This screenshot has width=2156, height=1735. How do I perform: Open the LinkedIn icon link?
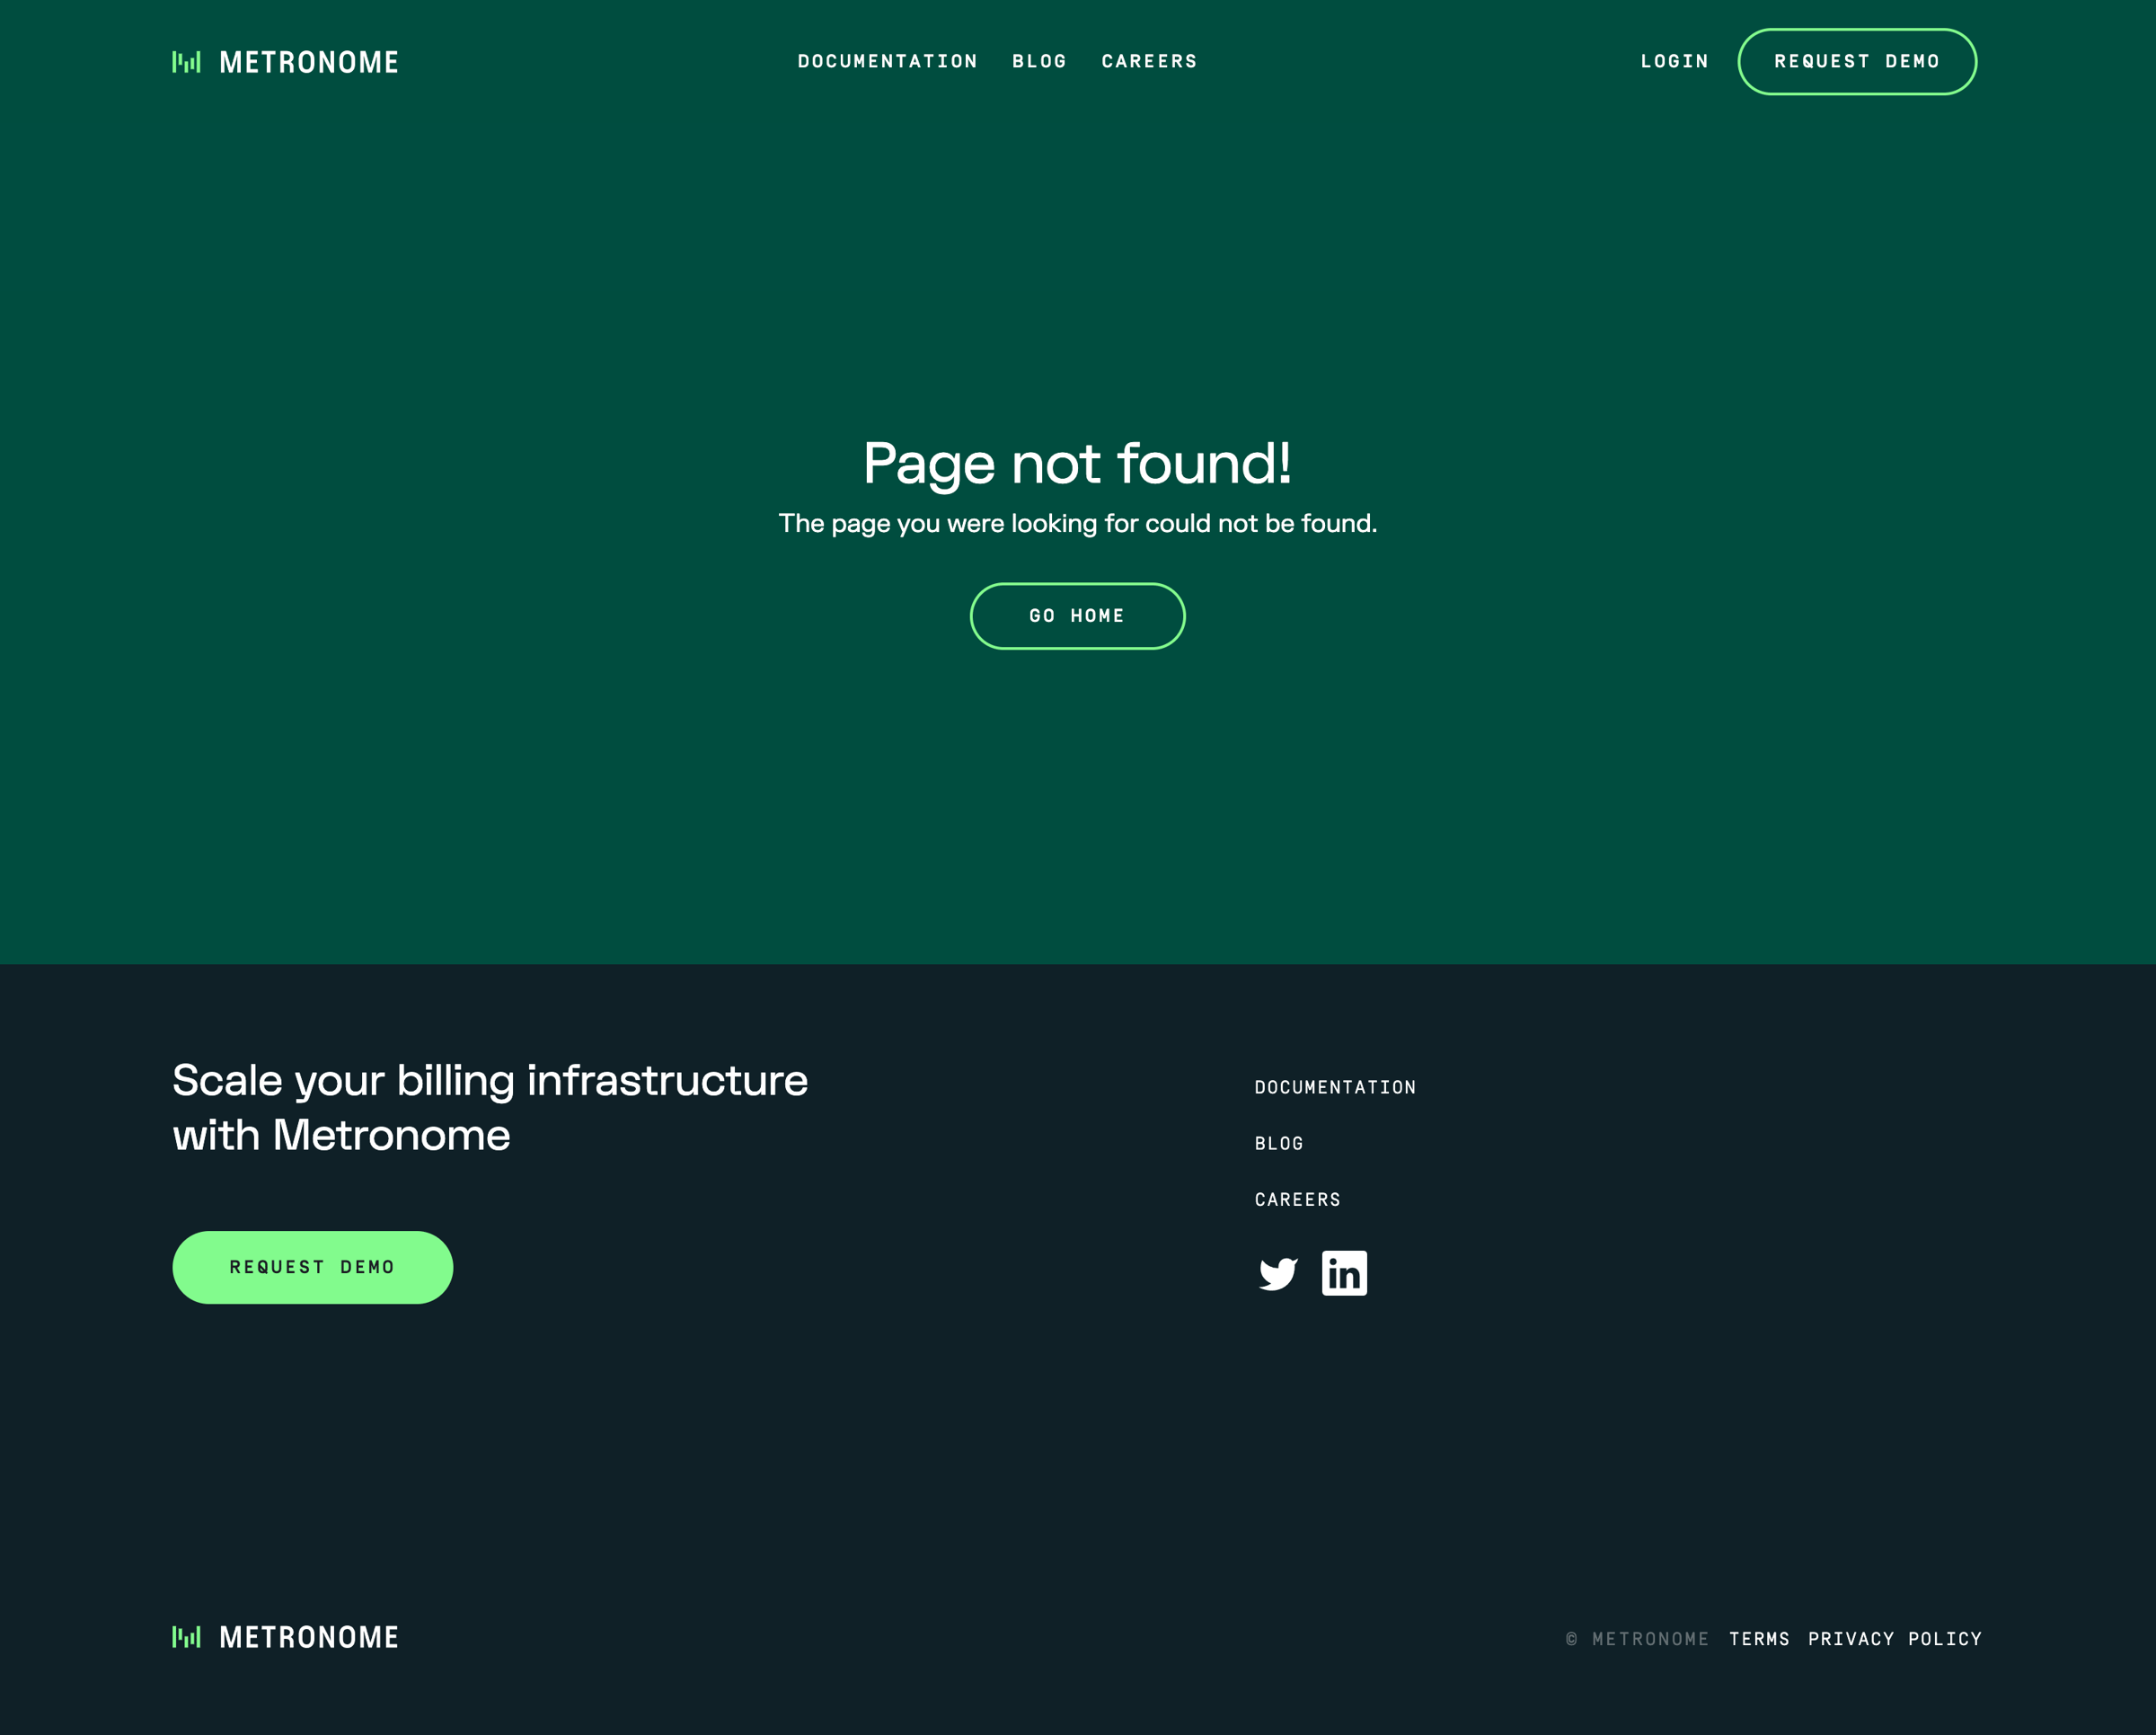click(1344, 1273)
